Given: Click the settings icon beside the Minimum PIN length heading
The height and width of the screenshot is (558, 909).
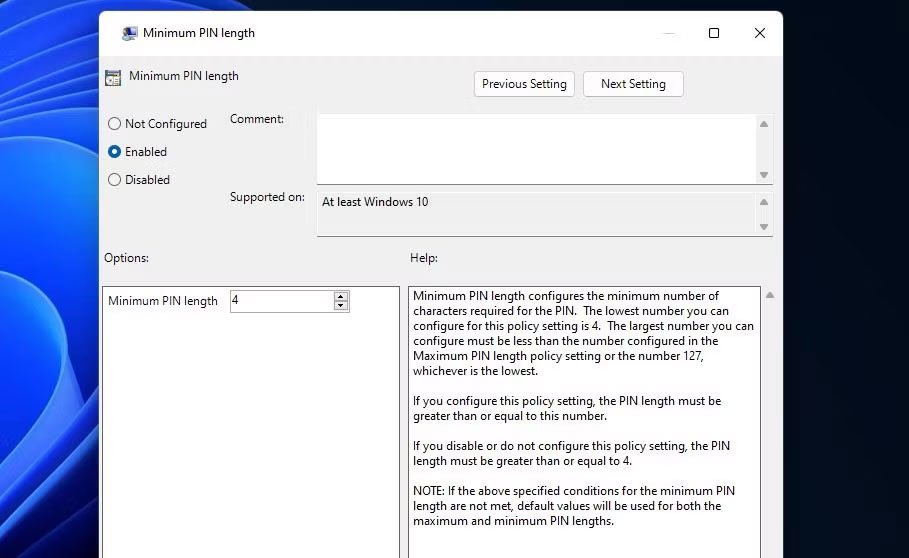Looking at the screenshot, I should (x=113, y=77).
